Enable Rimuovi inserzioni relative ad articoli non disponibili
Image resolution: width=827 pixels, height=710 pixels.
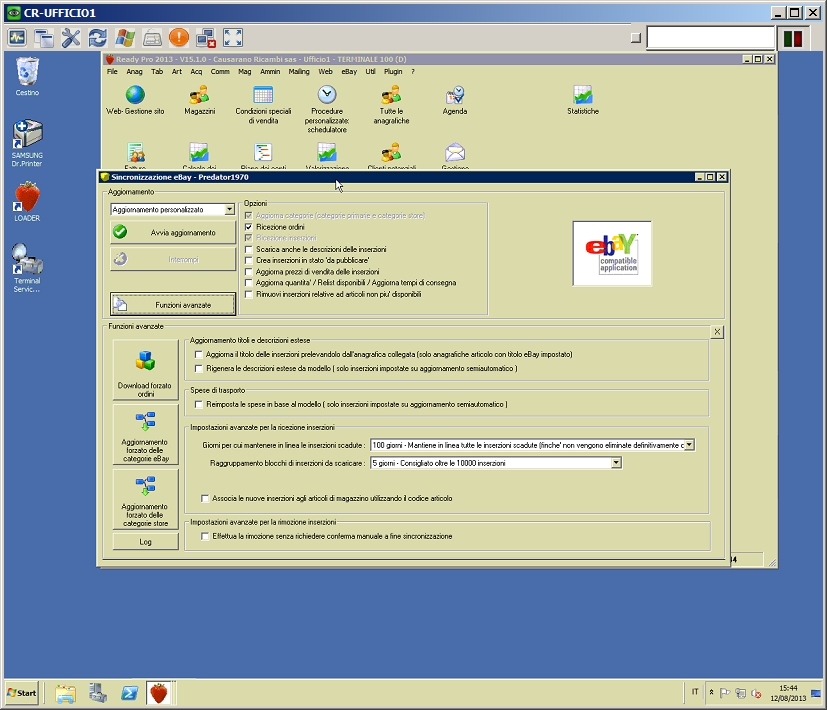(248, 294)
